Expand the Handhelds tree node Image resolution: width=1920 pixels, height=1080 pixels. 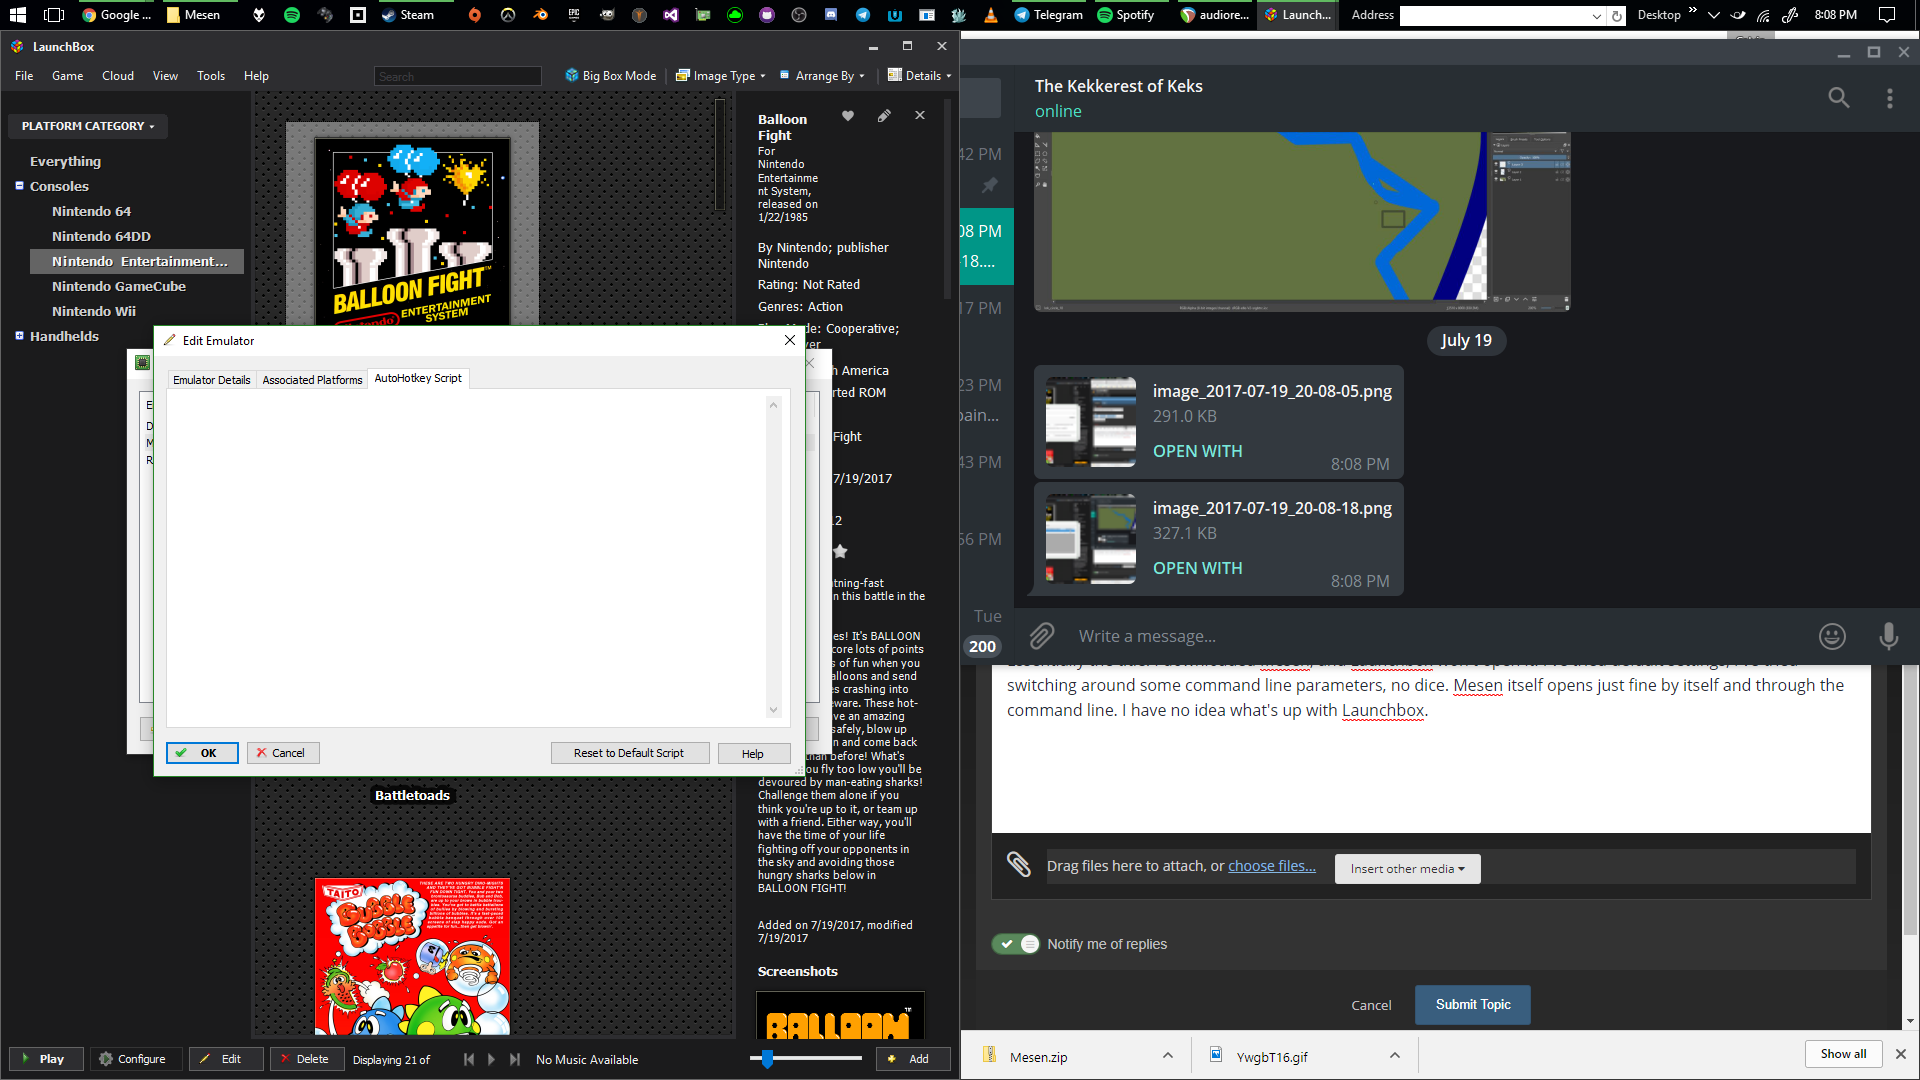(x=19, y=335)
